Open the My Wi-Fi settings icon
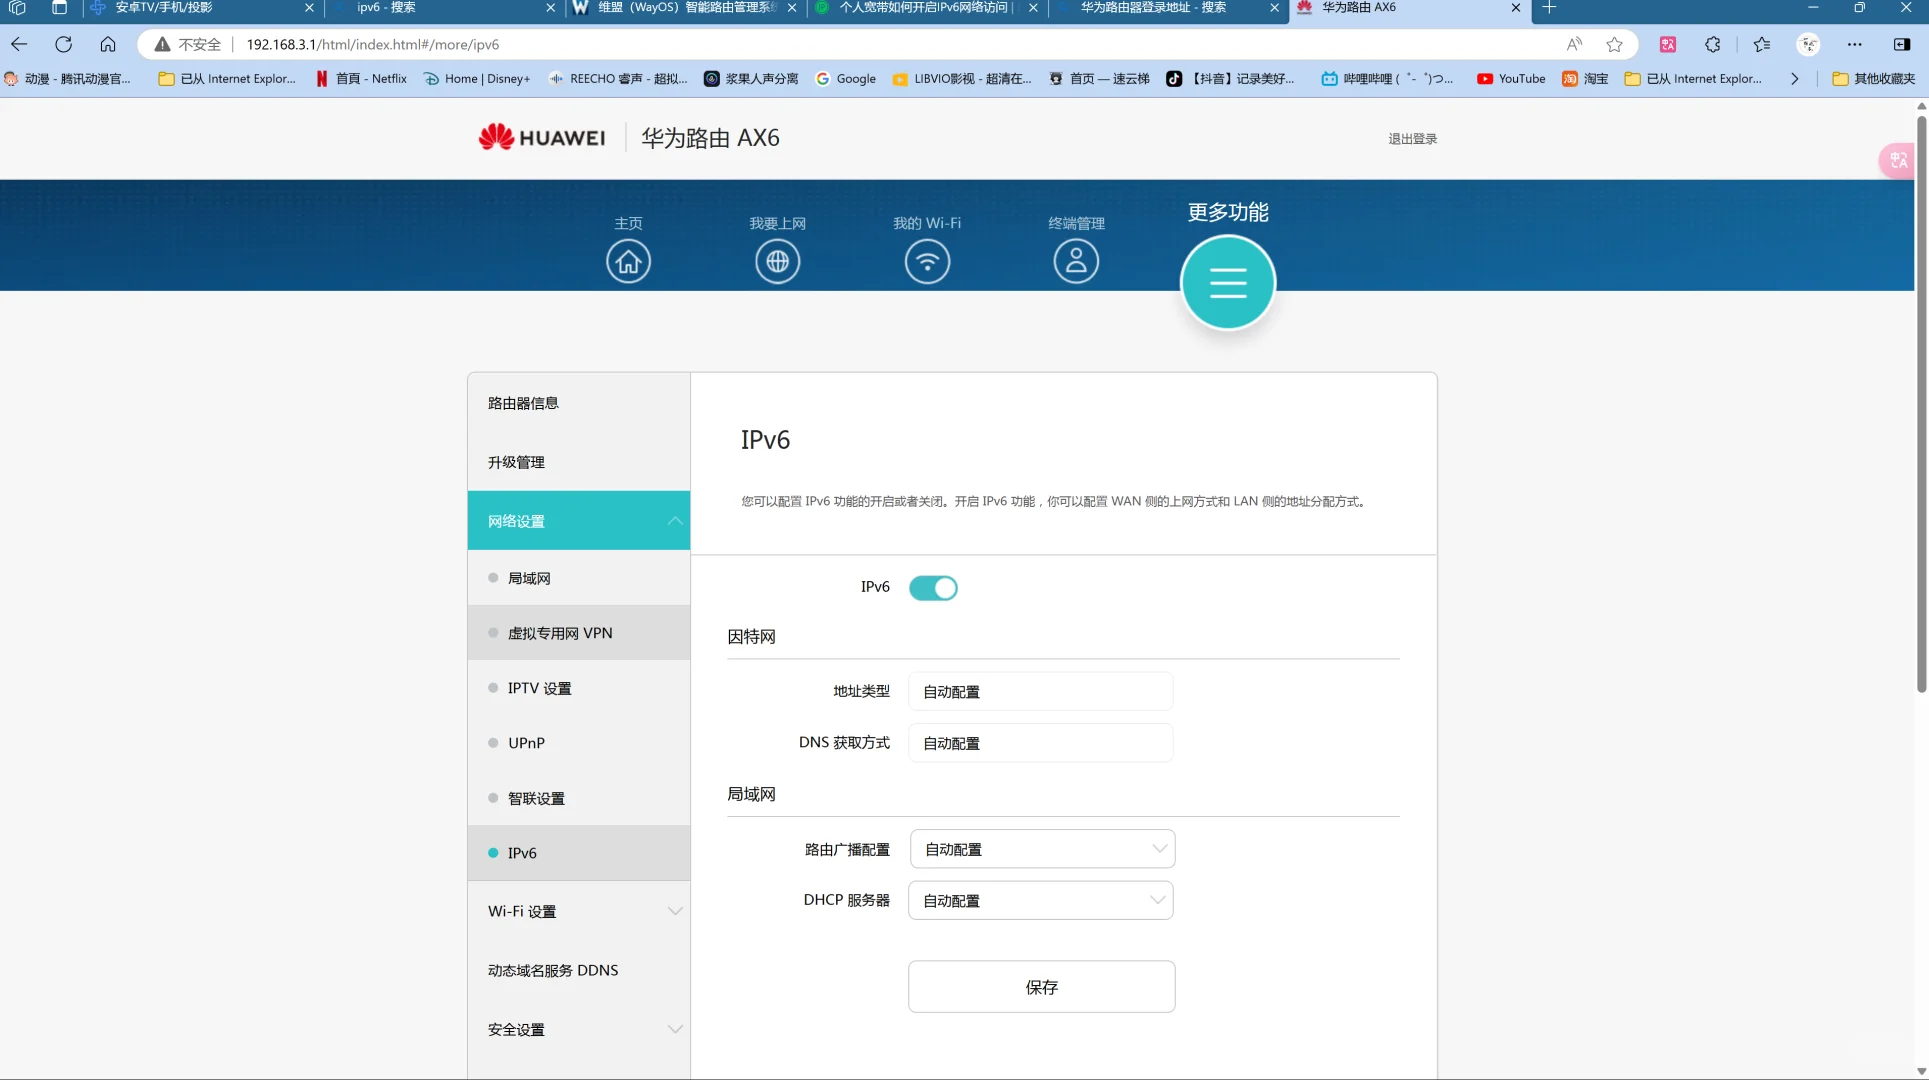Image resolution: width=1929 pixels, height=1080 pixels. 927,262
